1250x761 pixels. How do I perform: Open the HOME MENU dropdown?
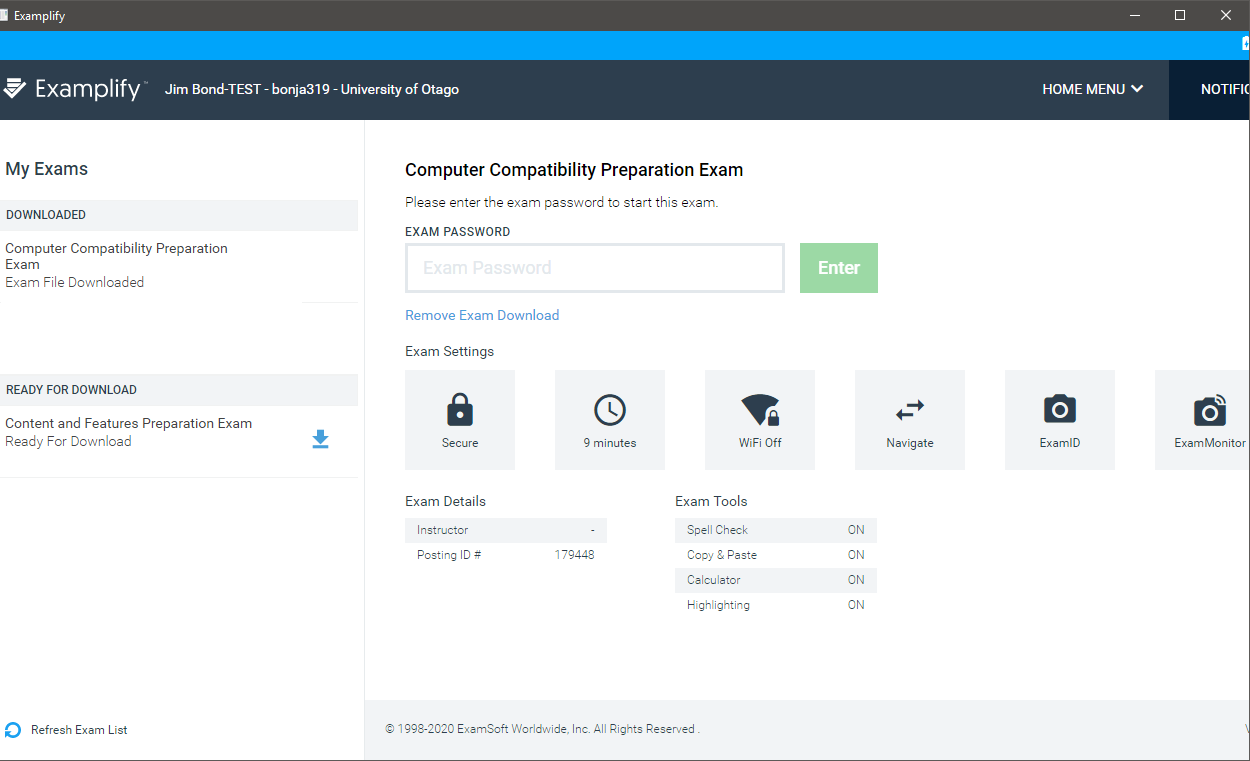coord(1092,89)
